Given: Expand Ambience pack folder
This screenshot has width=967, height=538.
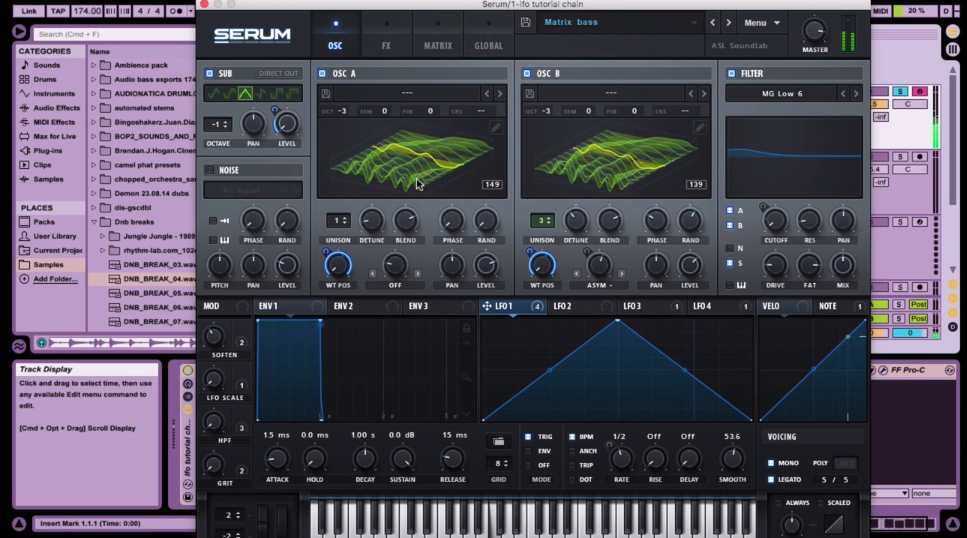Looking at the screenshot, I should pos(94,65).
